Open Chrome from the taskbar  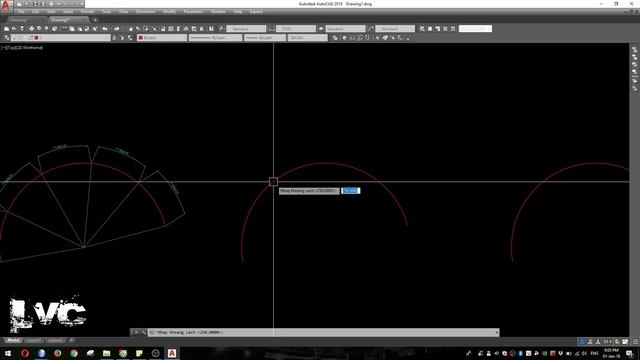[74, 353]
